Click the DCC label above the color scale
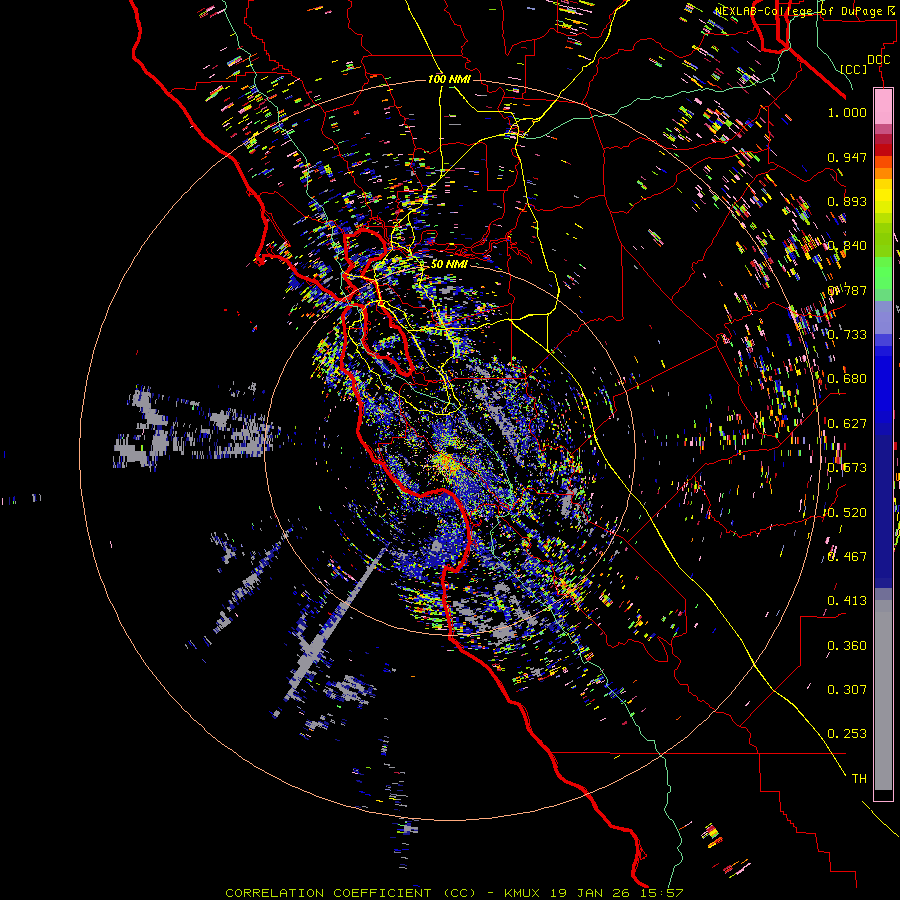Viewport: 900px width, 900px height. click(878, 60)
